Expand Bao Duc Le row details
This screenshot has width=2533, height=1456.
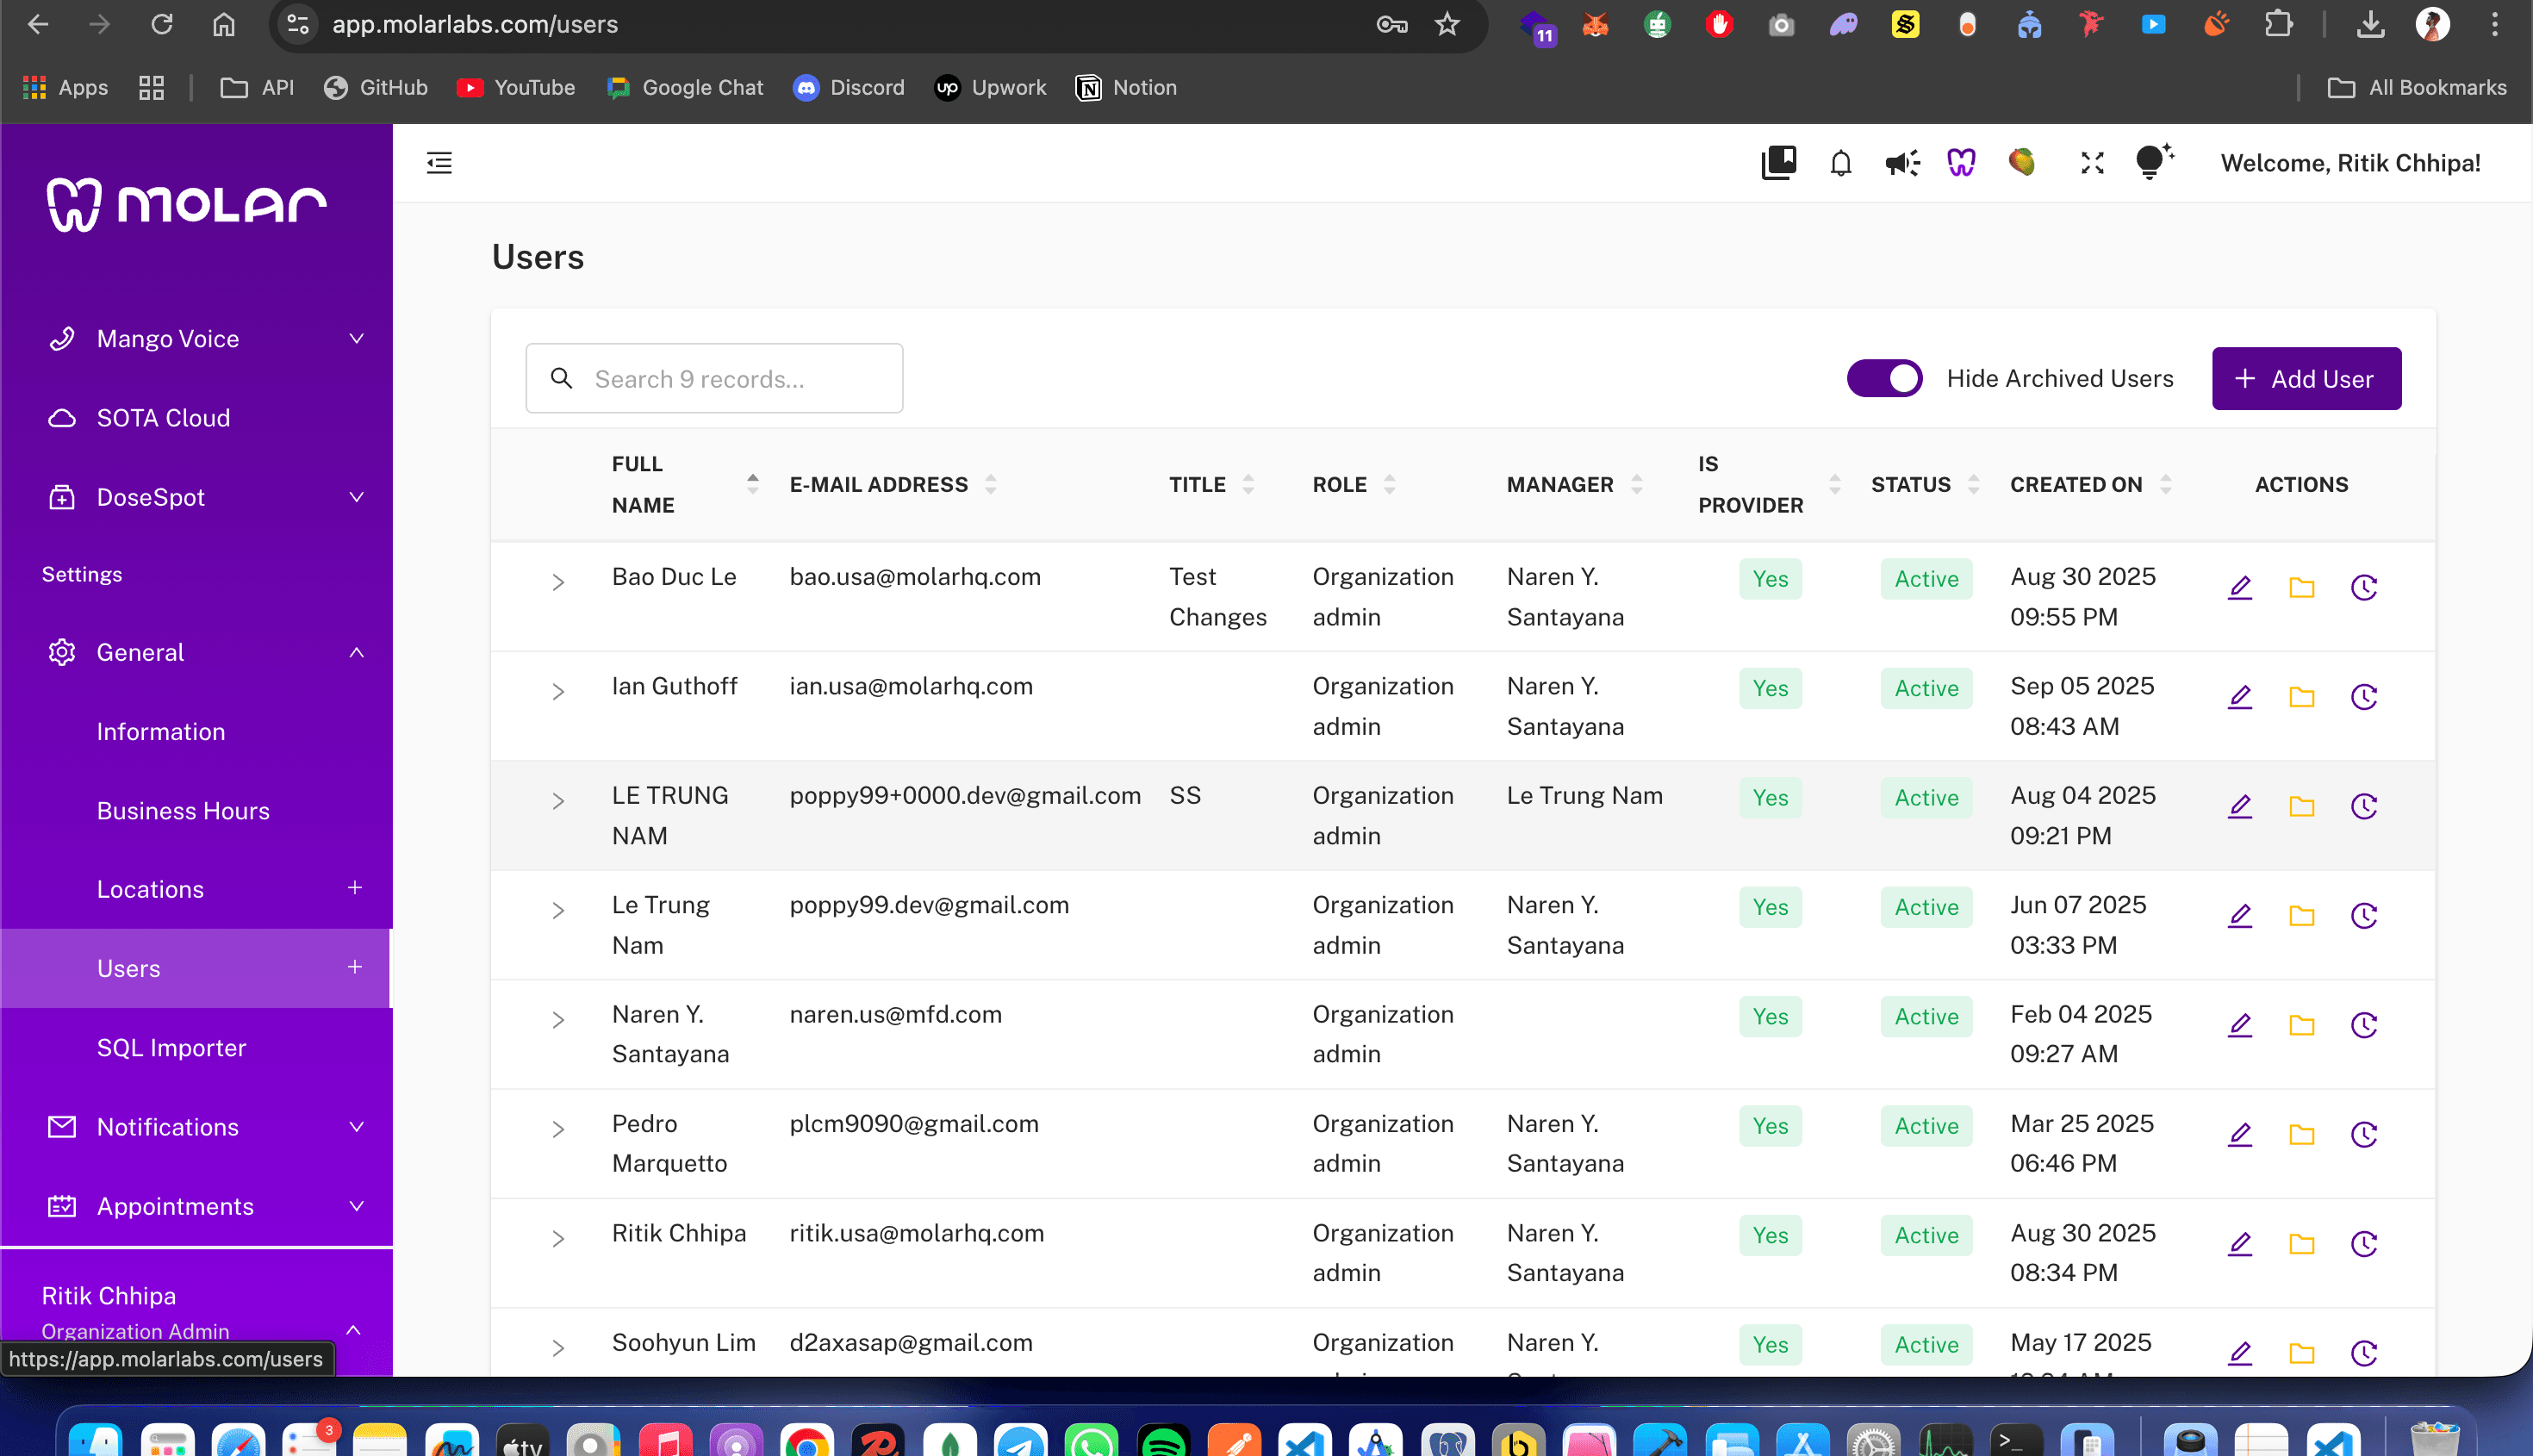(x=558, y=582)
